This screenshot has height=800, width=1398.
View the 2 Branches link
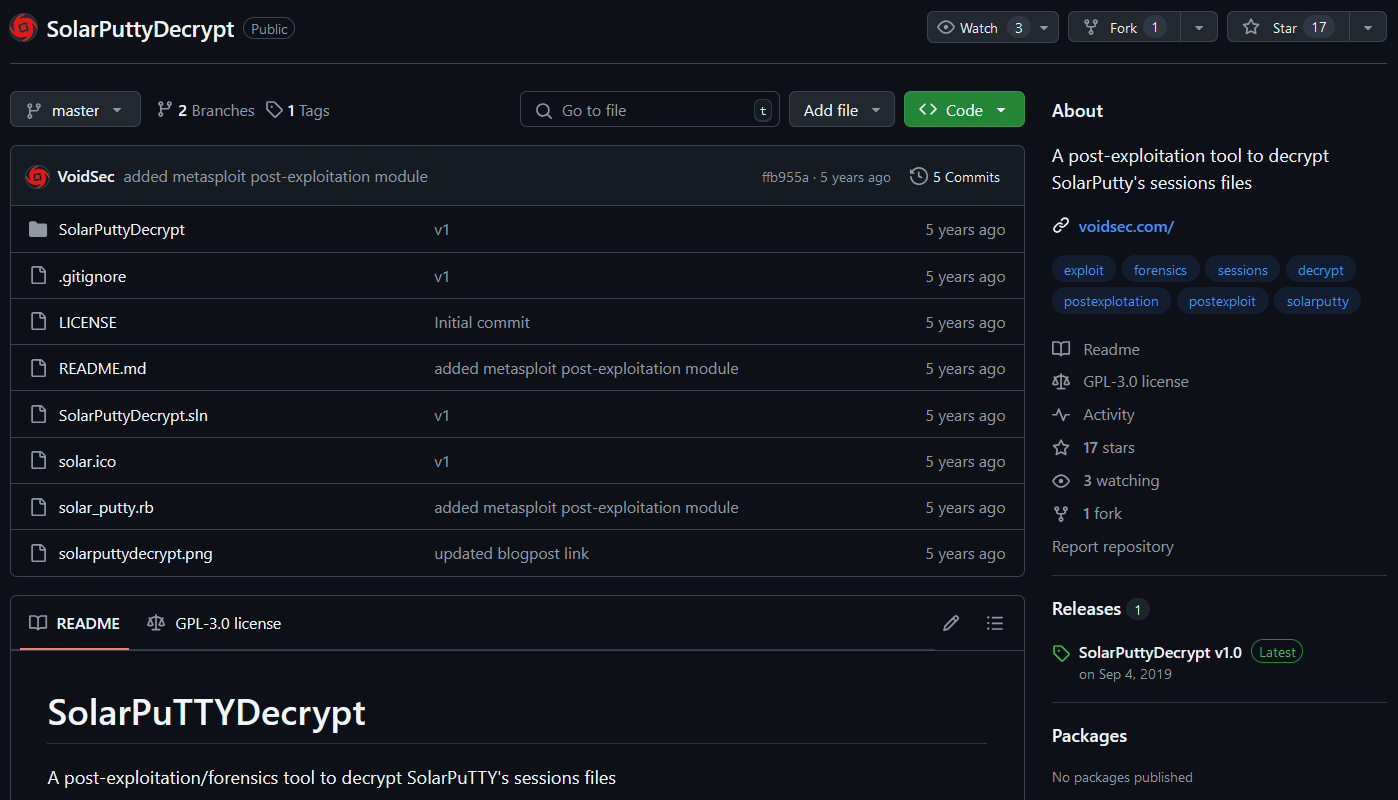(206, 110)
